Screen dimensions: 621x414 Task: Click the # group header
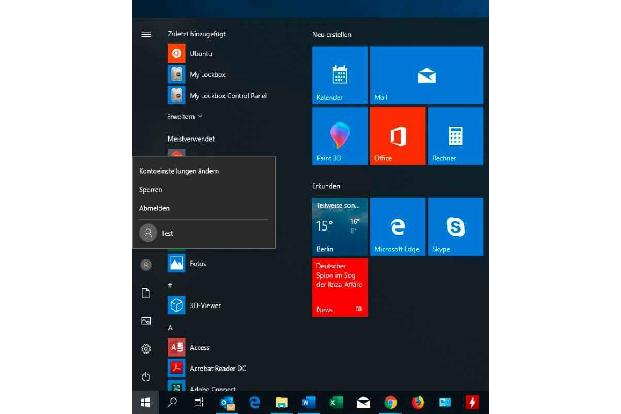[170, 285]
